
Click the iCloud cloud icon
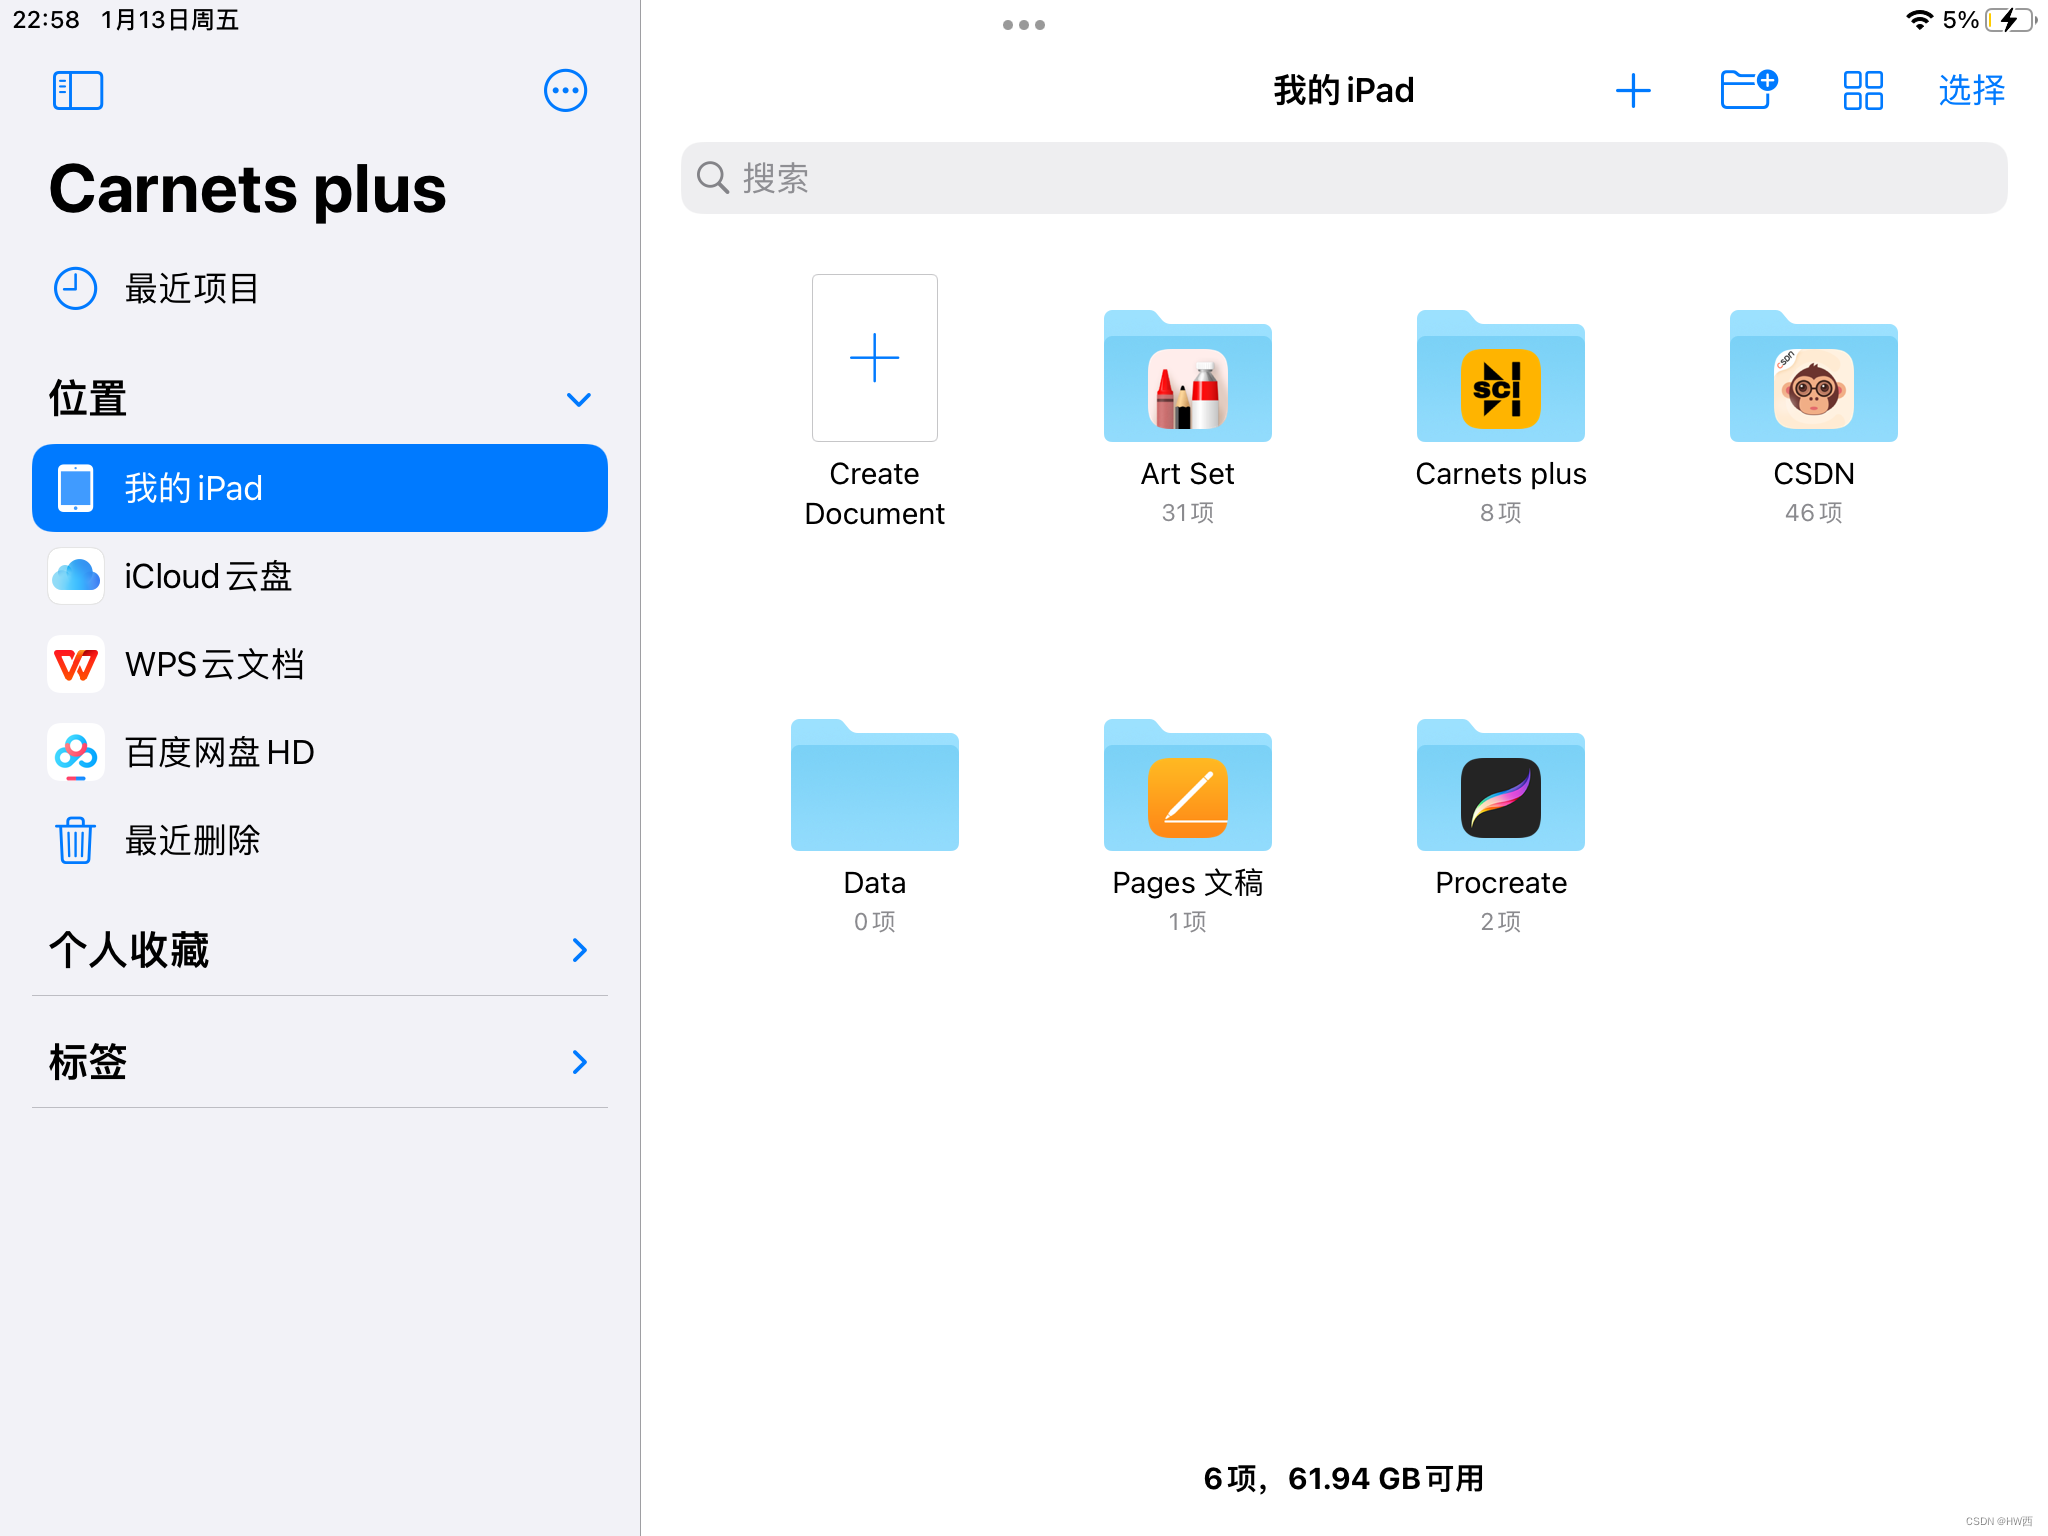[76, 576]
